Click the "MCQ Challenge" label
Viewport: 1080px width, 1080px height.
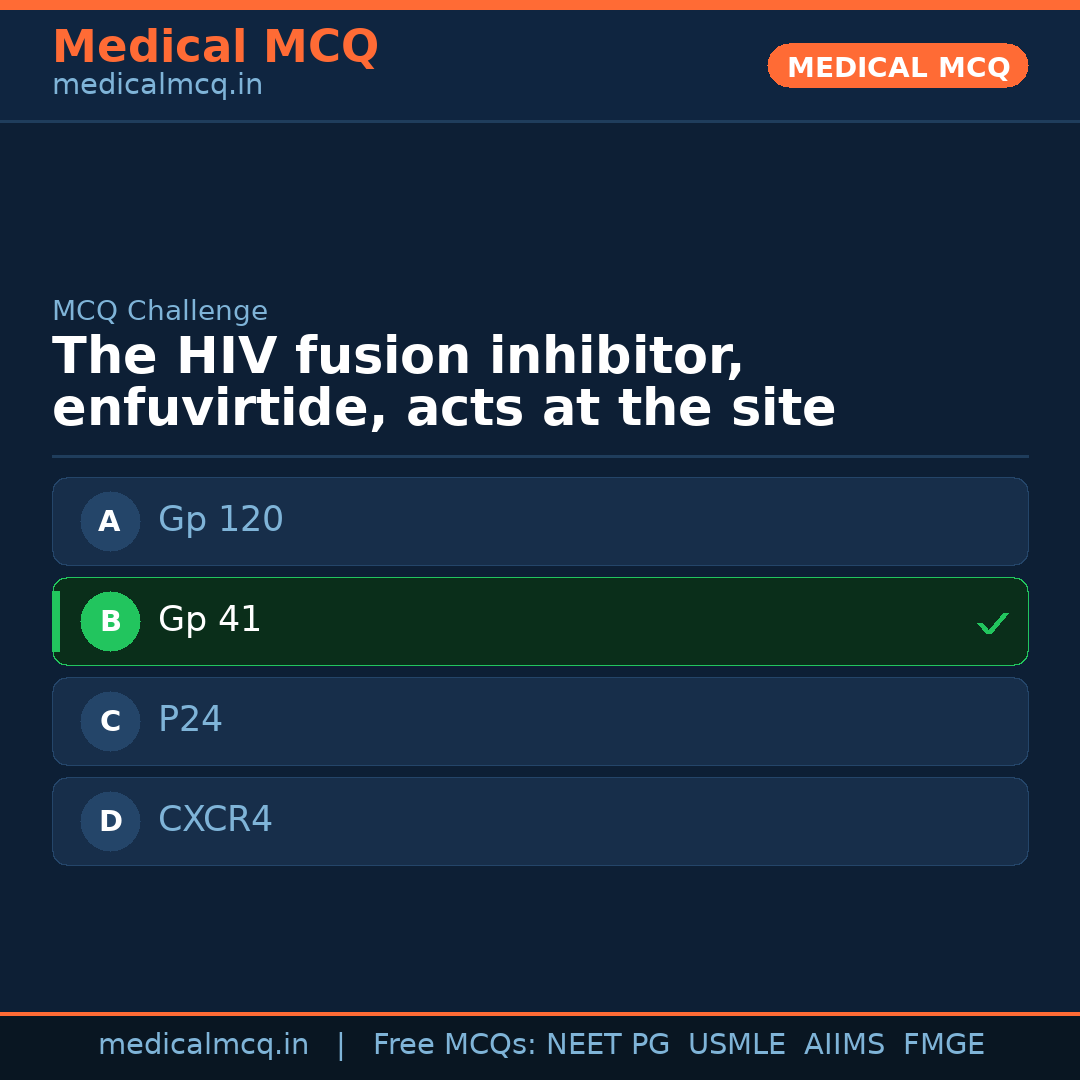160,312
